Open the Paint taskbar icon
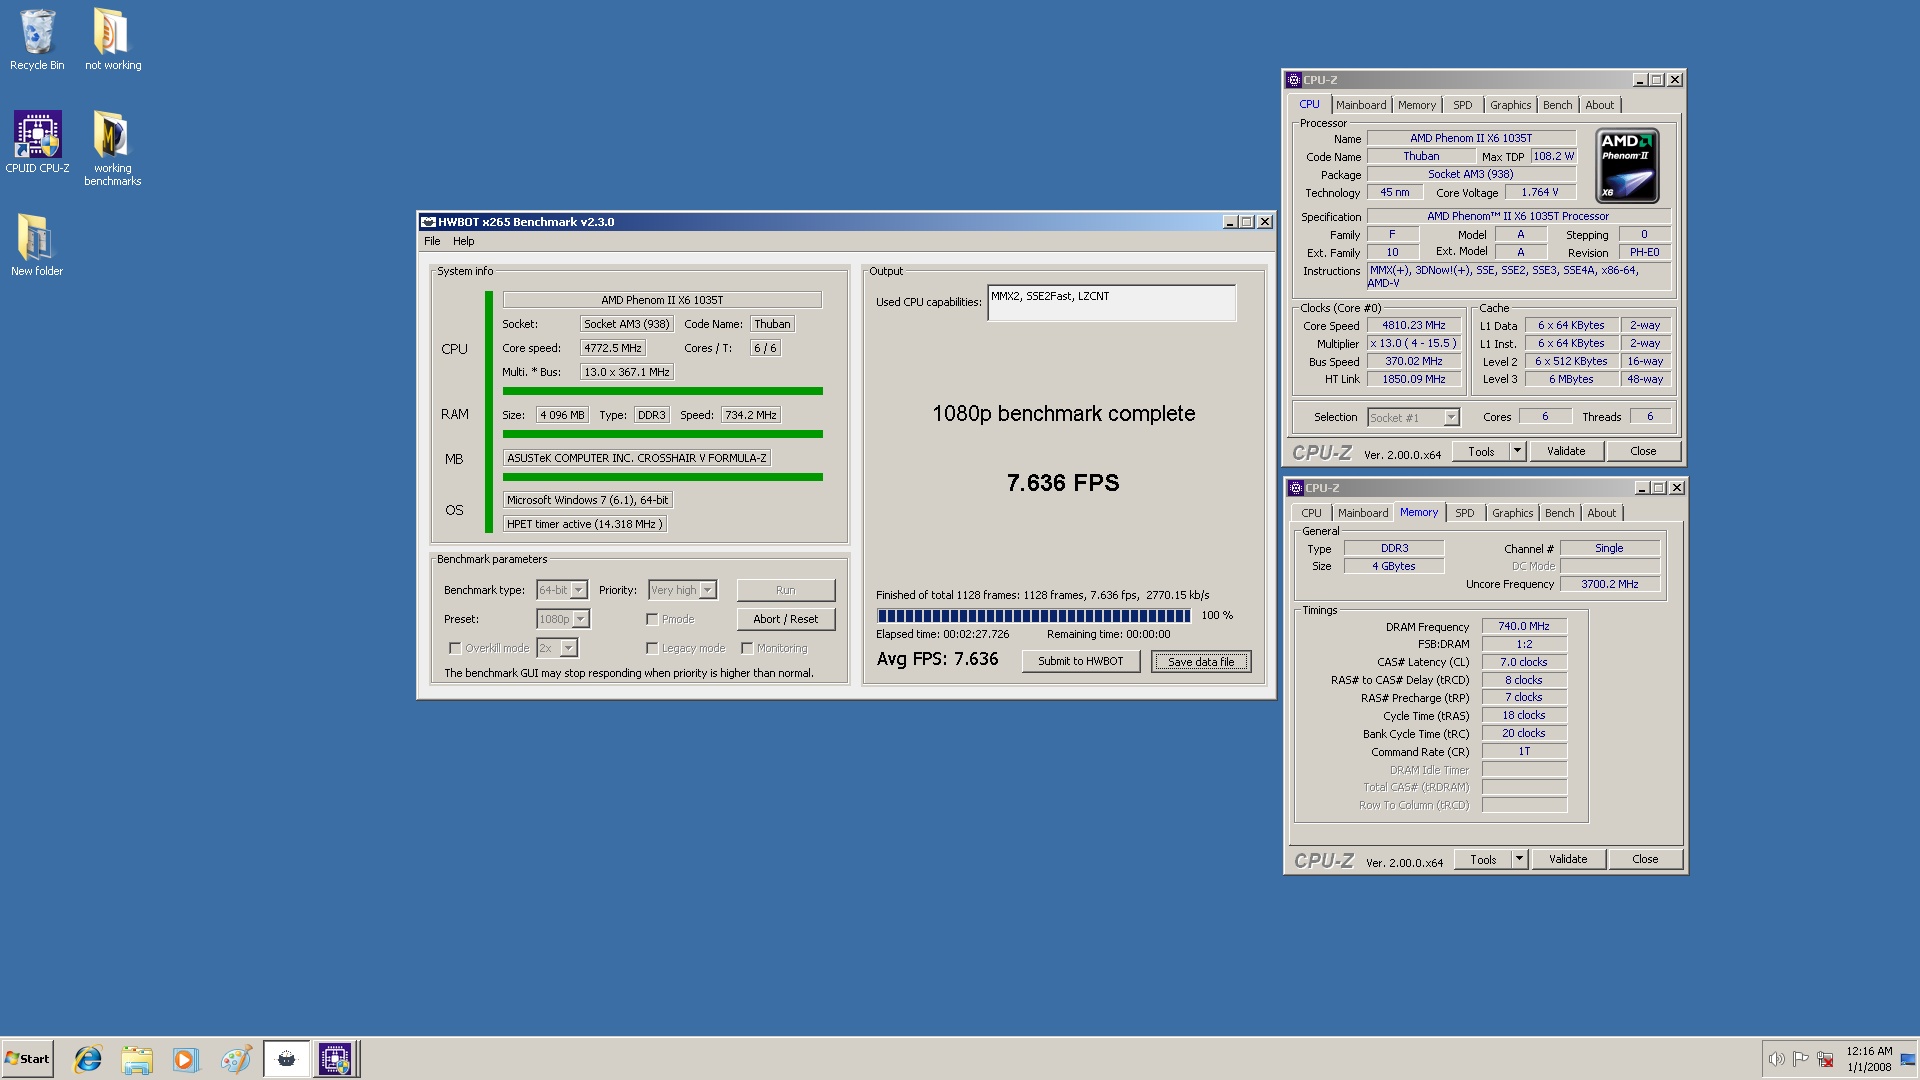This screenshot has height=1080, width=1920. tap(236, 1059)
